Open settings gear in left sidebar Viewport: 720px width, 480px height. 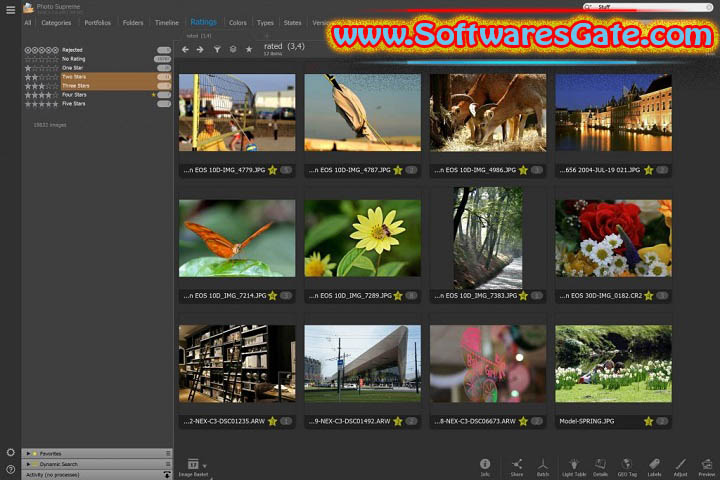(x=11, y=452)
